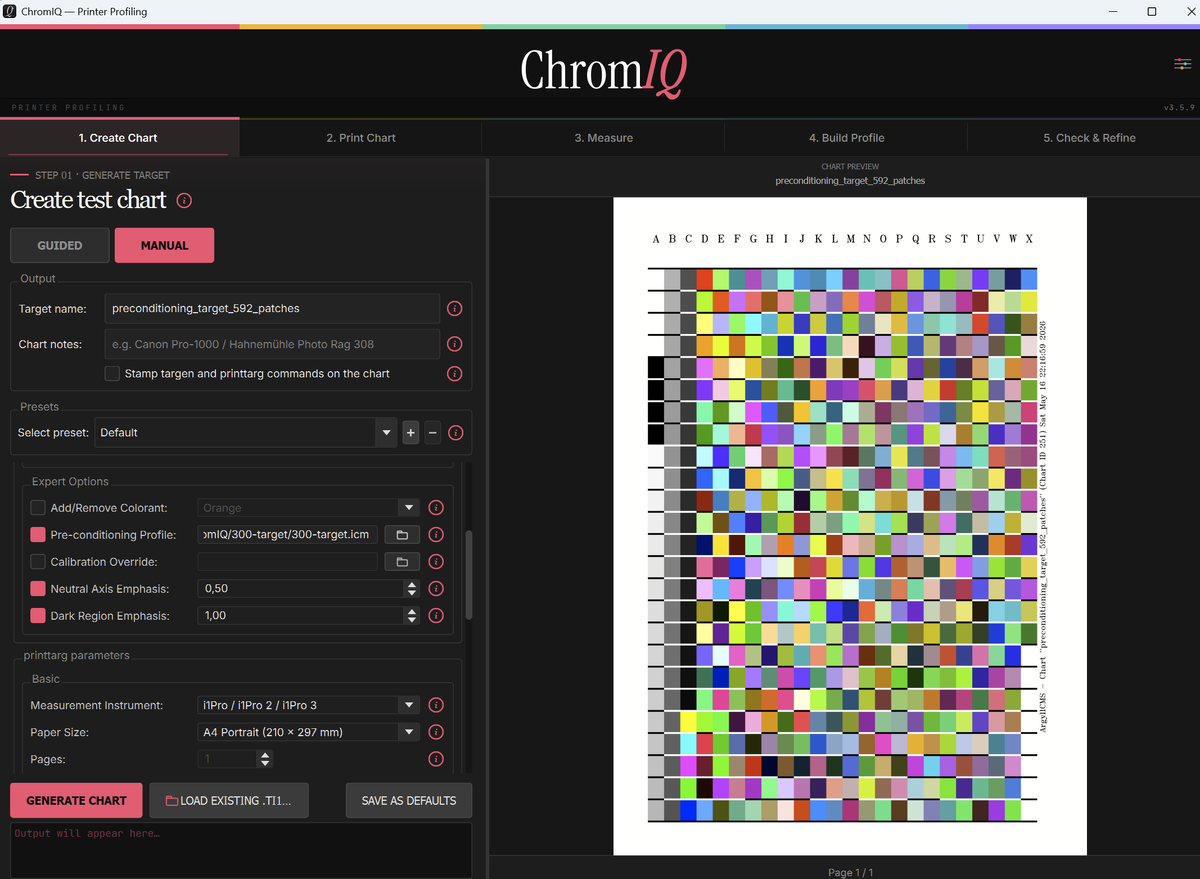
Task: Disable Pre-conditioning Profile checkbox
Action: coord(38,534)
